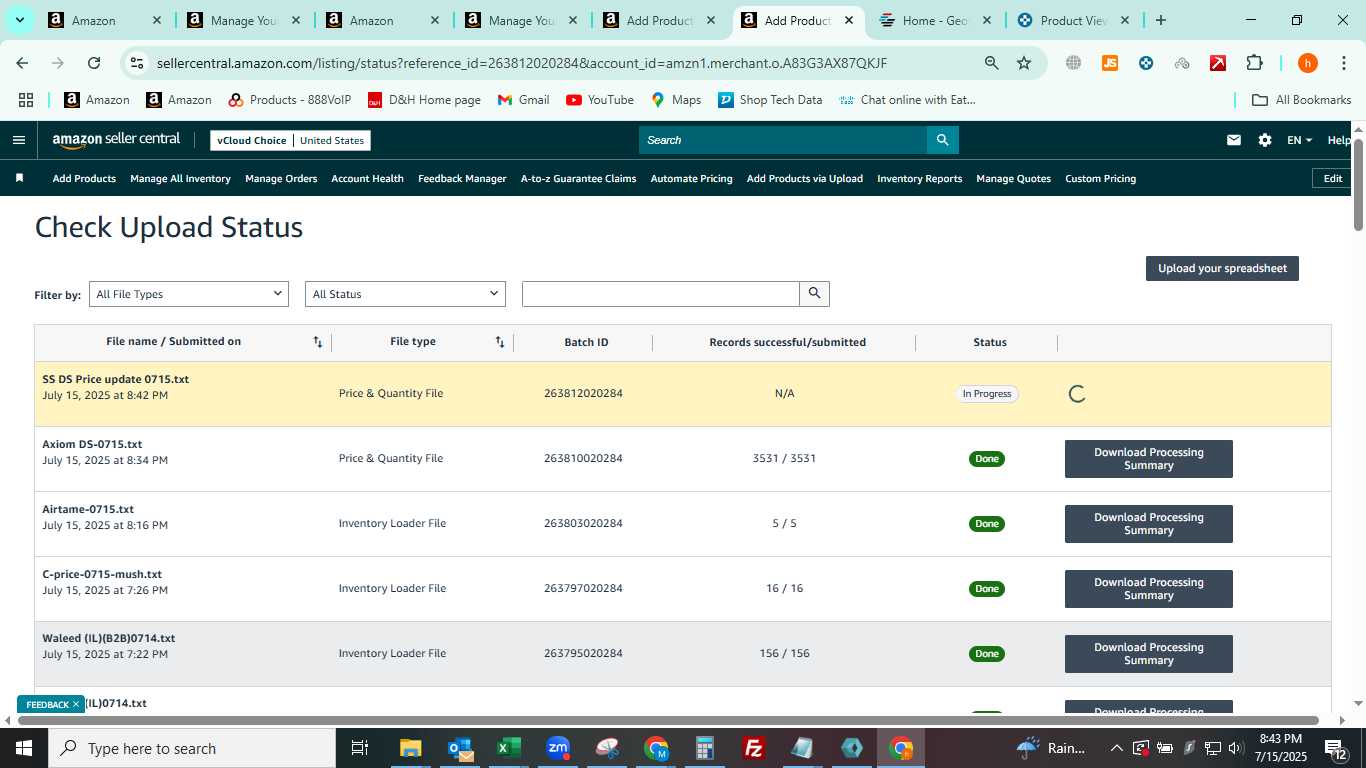Sort by File type arrows
Screen dimensions: 1366x768
[500, 342]
